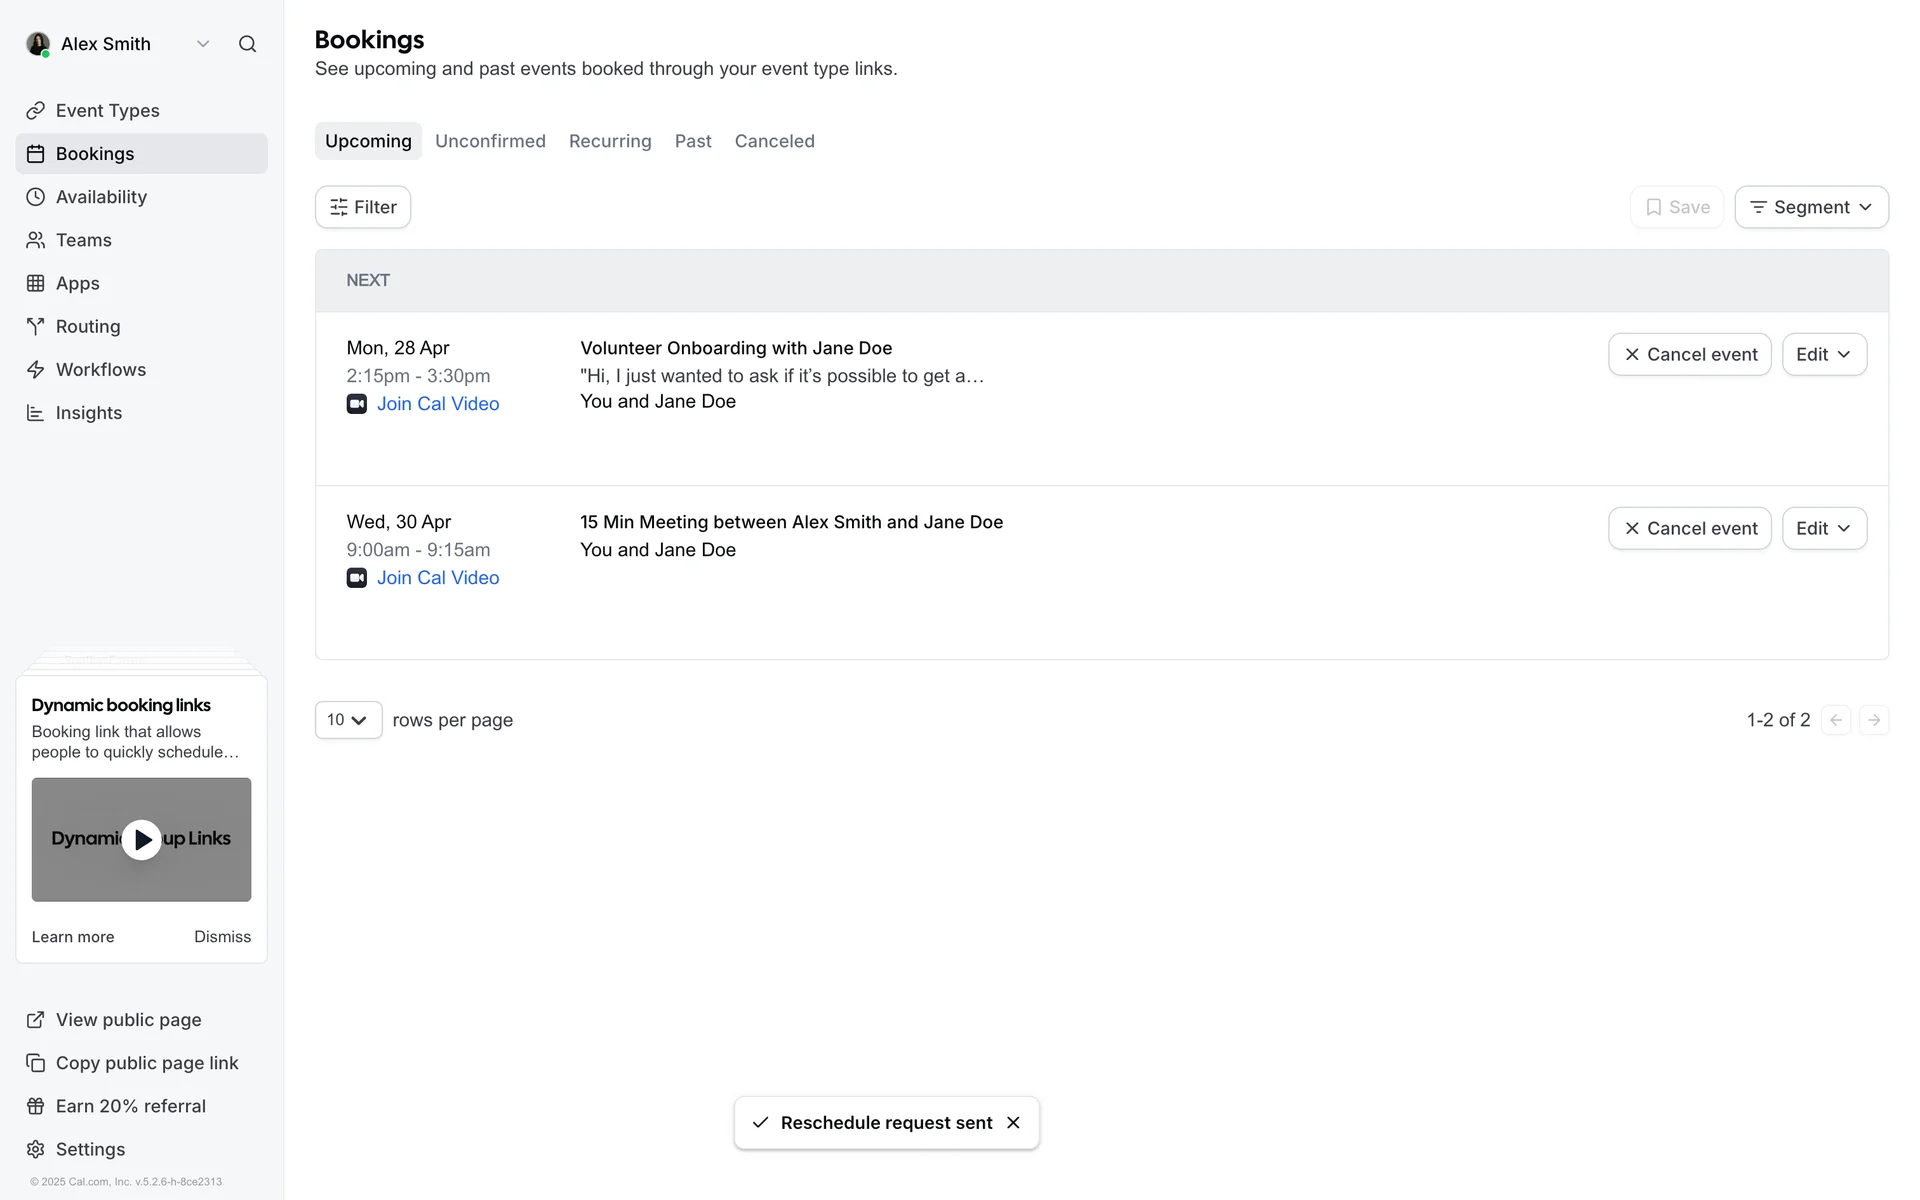
Task: Open the Filter button
Action: click(x=363, y=207)
